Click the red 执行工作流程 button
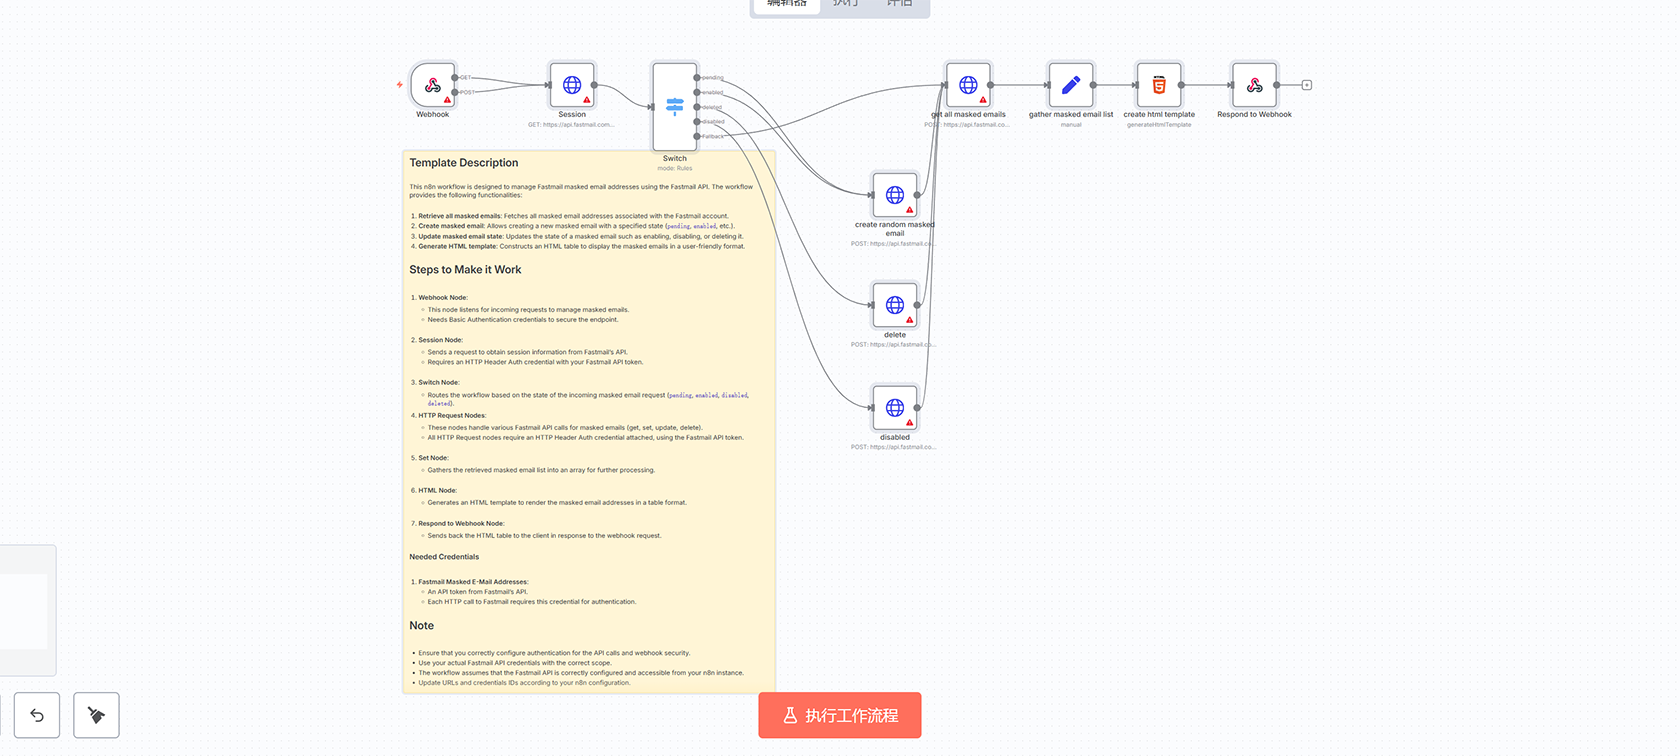The height and width of the screenshot is (756, 1680). [840, 715]
